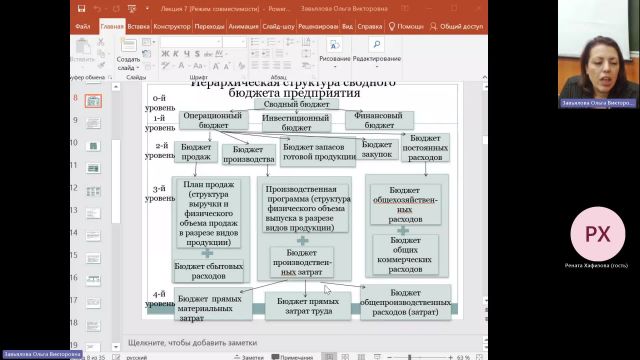
Task: Open the Примечания comments pane
Action: (292, 357)
